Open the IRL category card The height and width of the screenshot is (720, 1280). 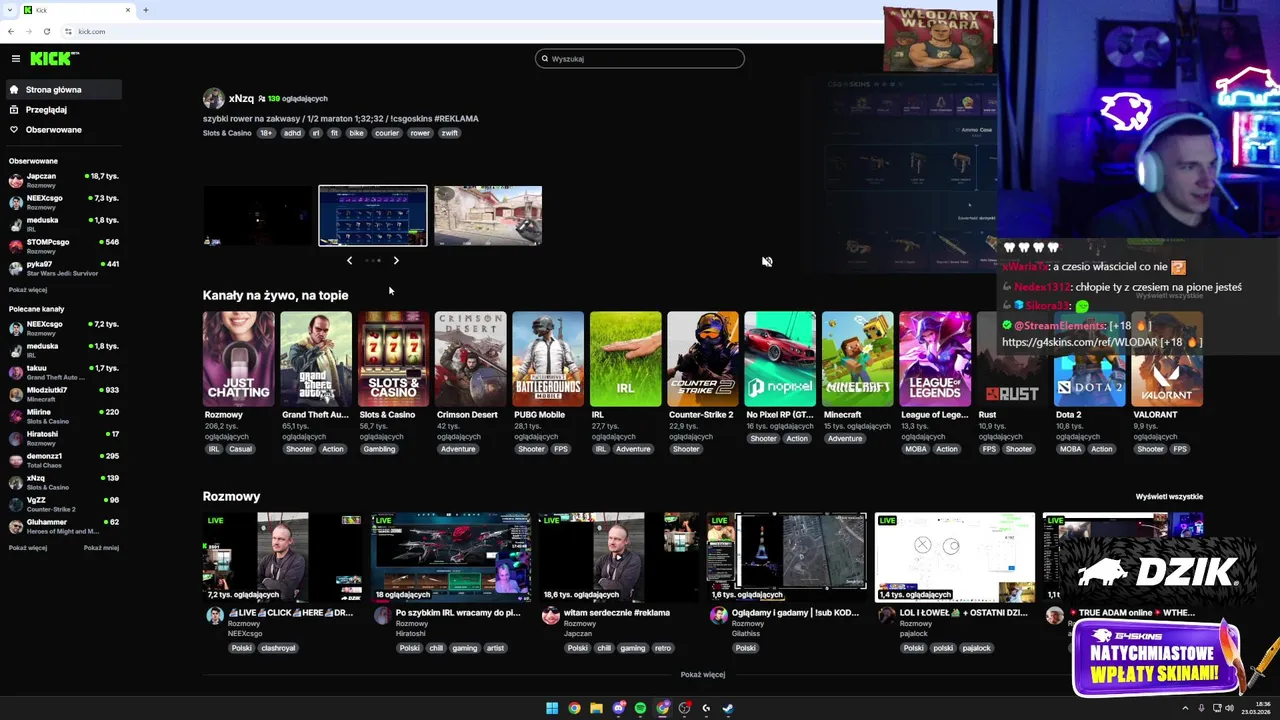pyautogui.click(x=625, y=359)
